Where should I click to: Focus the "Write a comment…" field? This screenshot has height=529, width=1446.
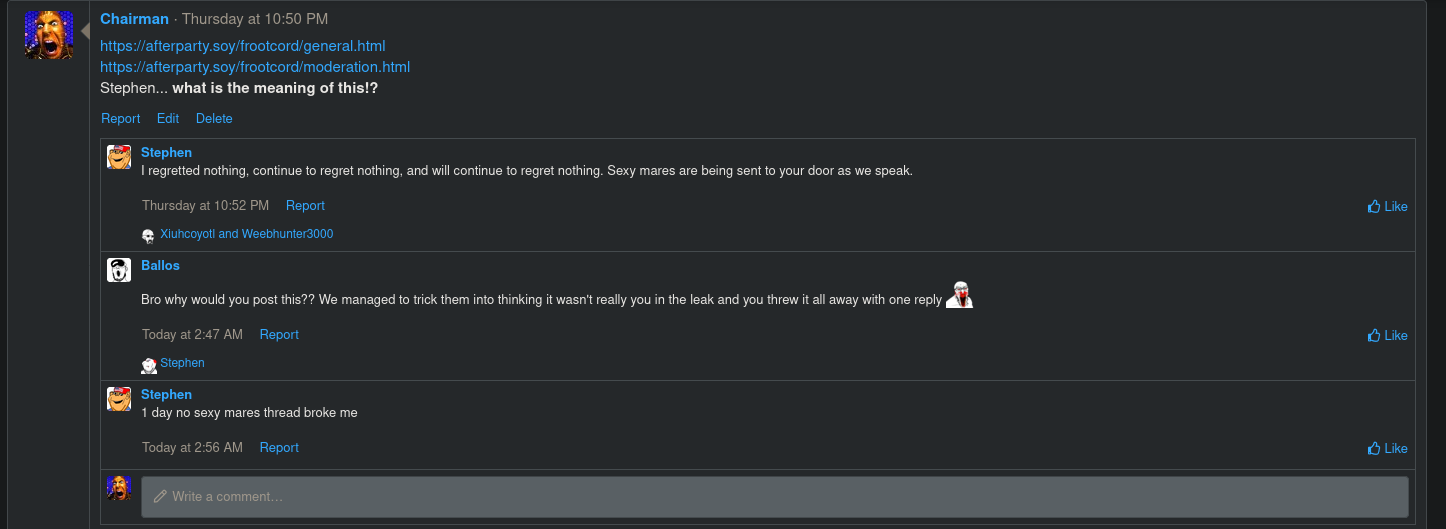click(775, 496)
